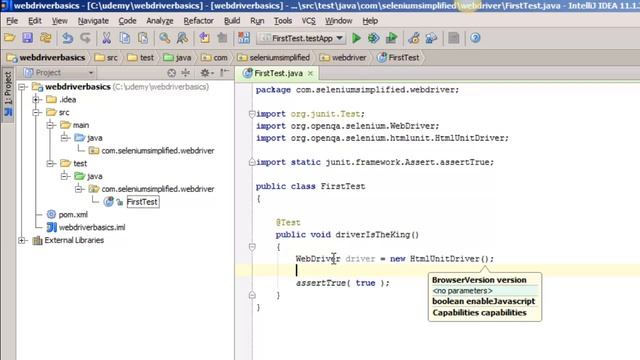Open the VCS menu
The height and width of the screenshot is (360, 640).
click(309, 21)
